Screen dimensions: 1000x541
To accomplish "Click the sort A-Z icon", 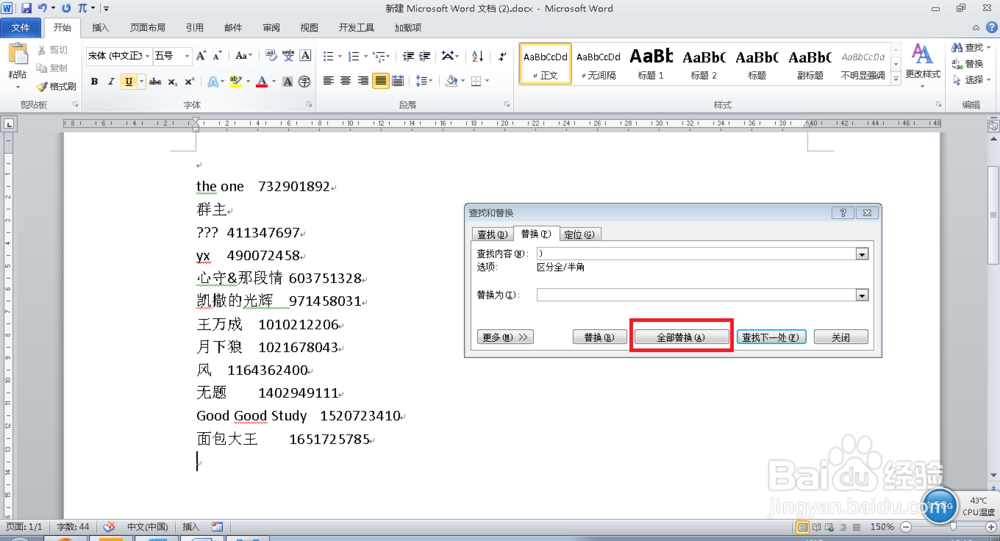I will pos(478,56).
